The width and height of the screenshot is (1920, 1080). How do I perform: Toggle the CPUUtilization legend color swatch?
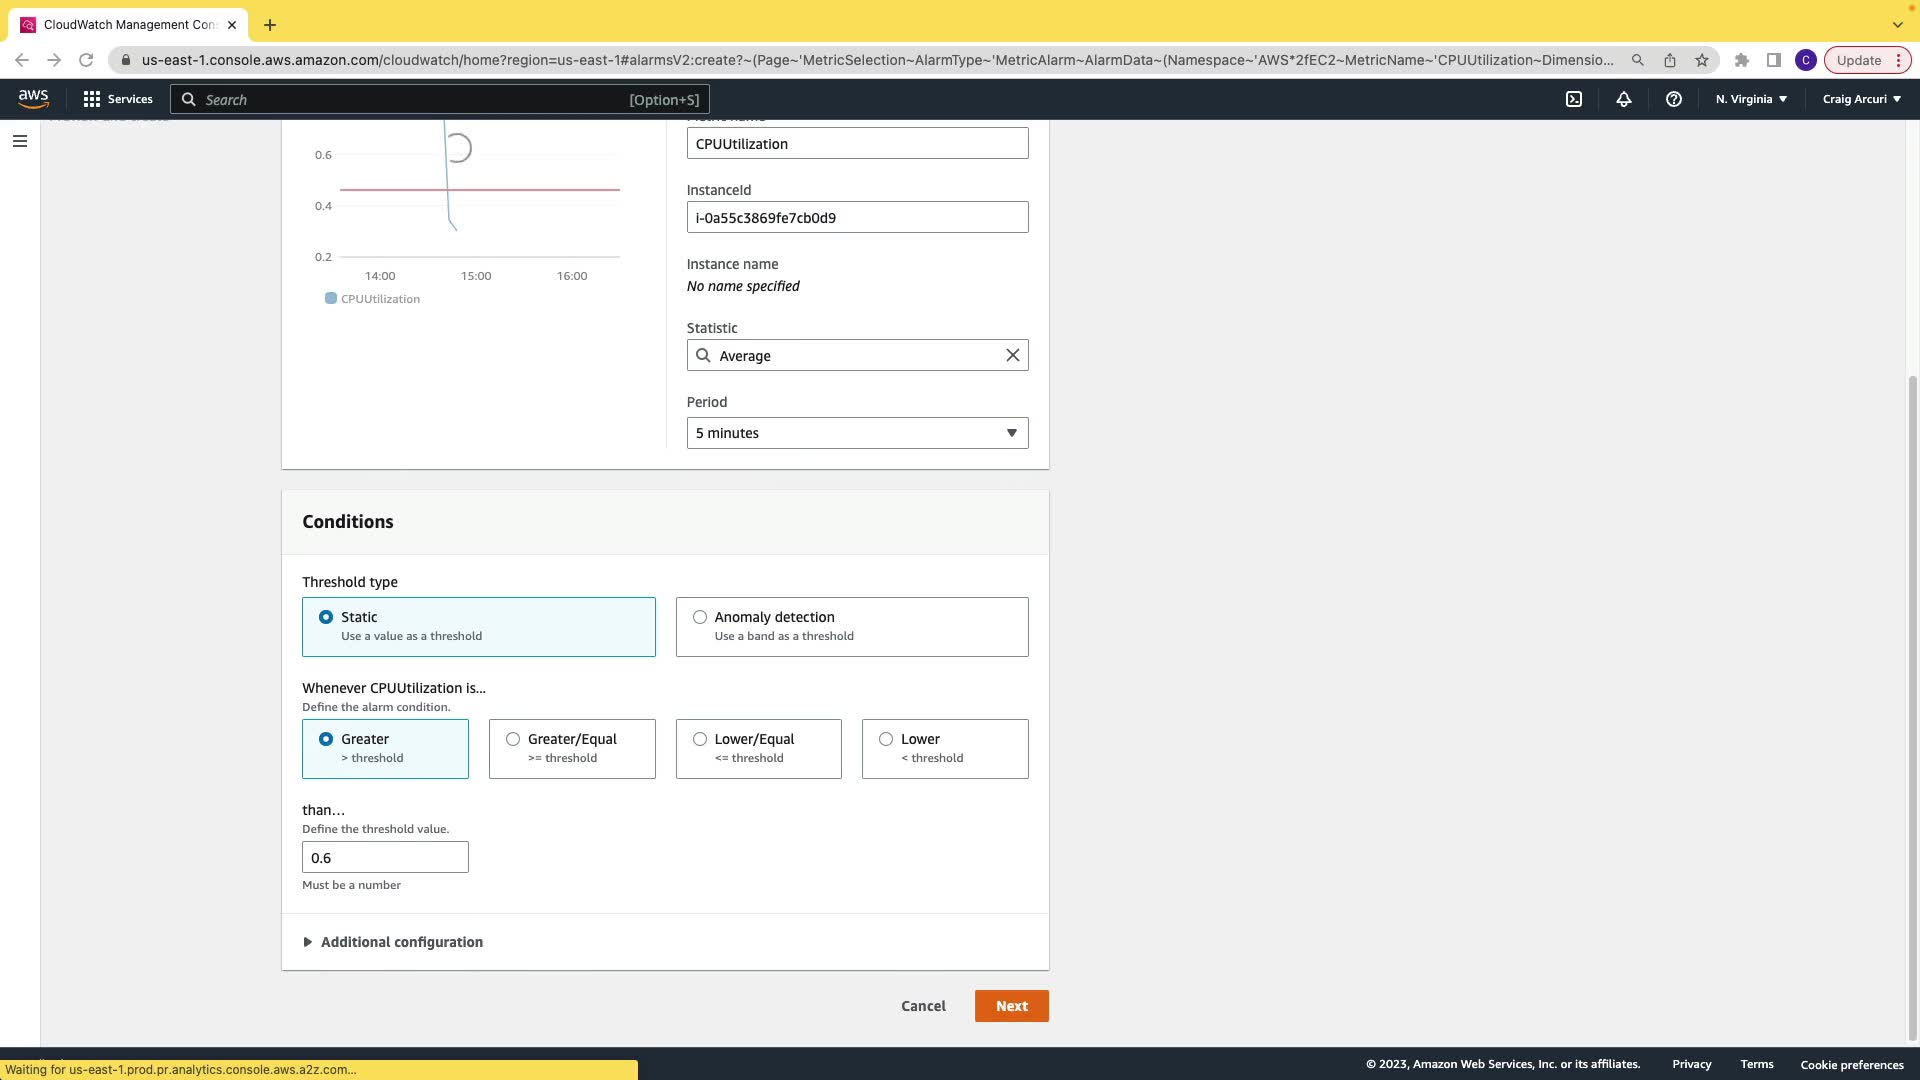(331, 298)
